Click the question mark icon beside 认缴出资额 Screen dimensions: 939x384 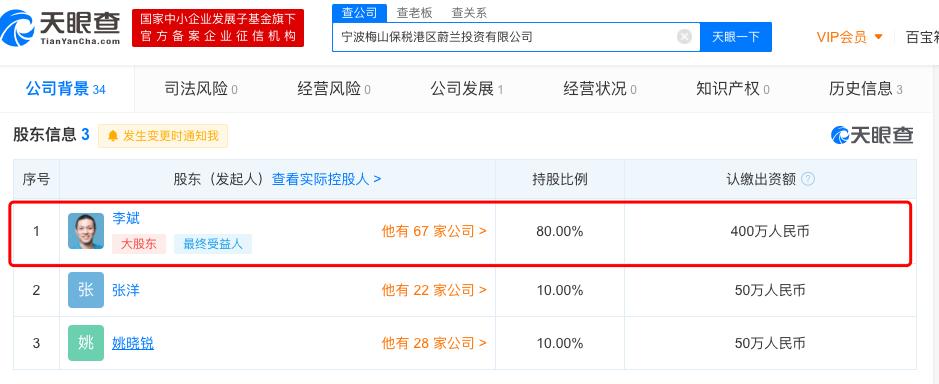point(808,179)
